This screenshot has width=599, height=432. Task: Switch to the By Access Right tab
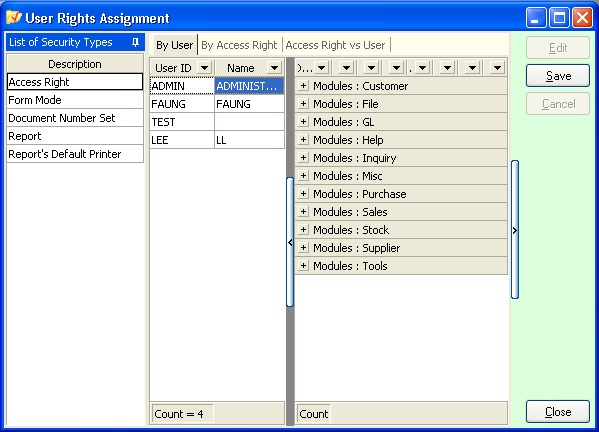click(239, 45)
